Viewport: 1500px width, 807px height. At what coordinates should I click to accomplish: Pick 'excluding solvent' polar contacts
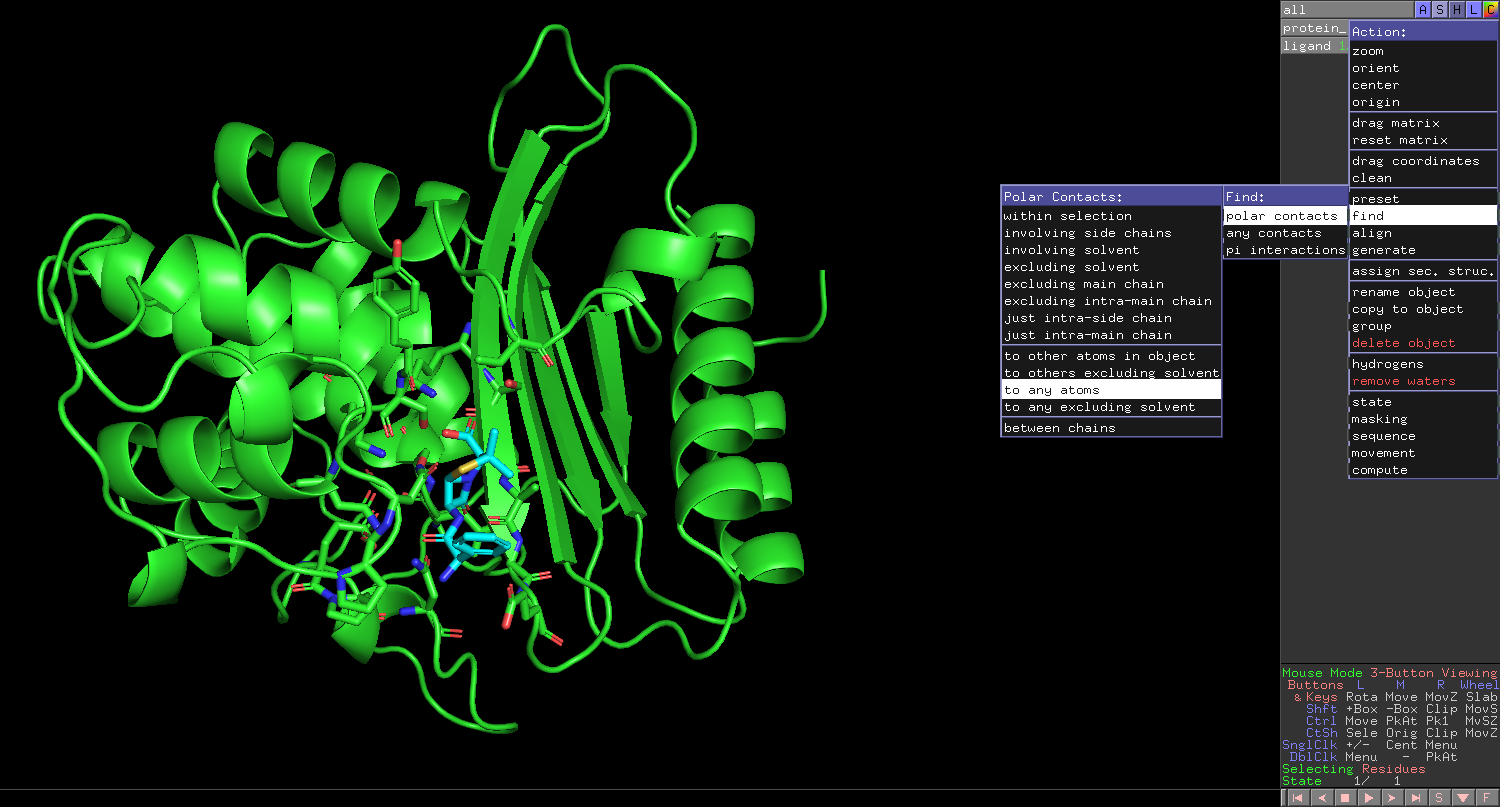[1112, 267]
